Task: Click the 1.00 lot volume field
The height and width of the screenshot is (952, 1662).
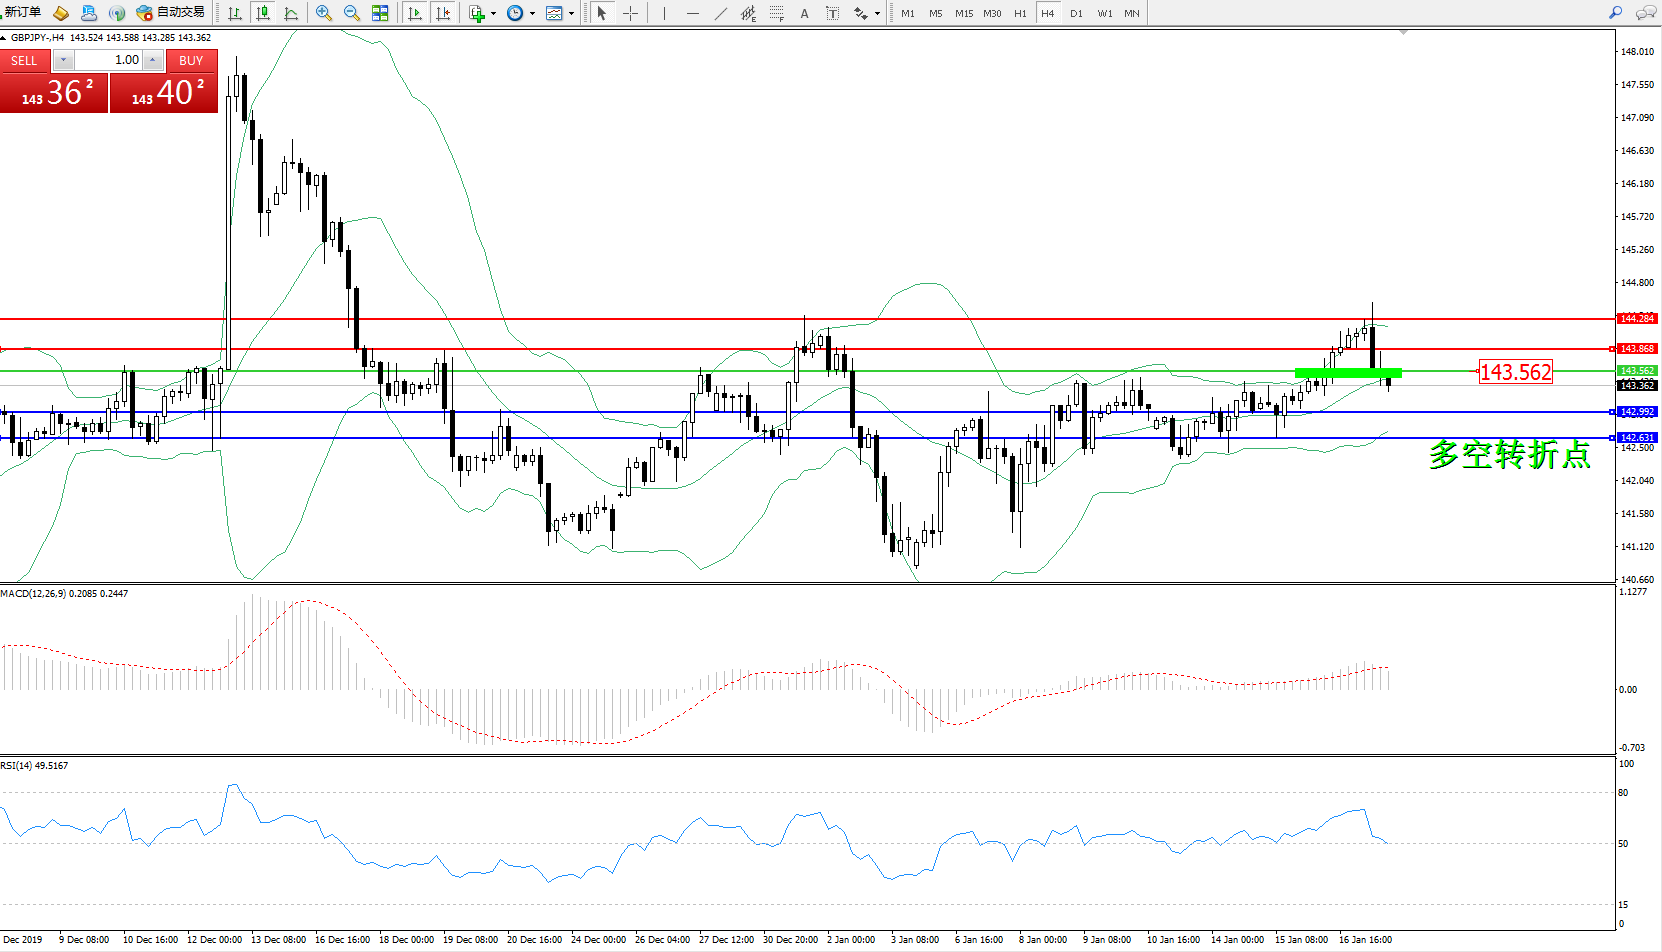Action: 108,60
